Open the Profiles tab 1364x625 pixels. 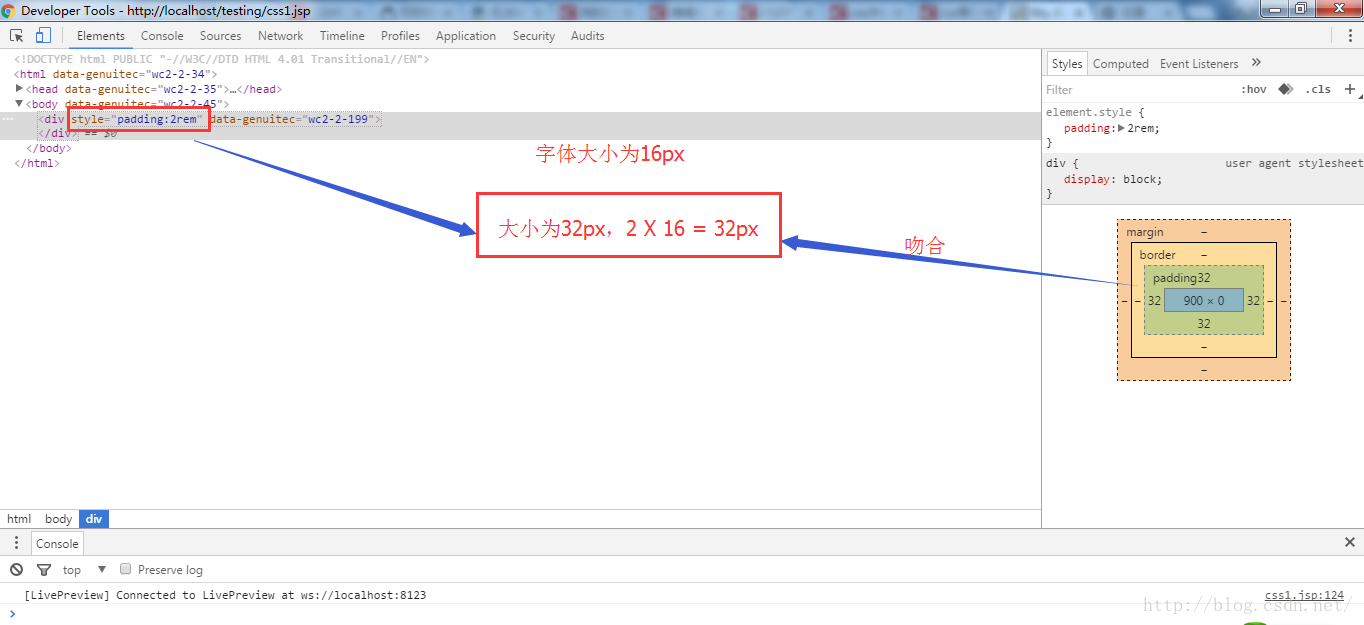(x=400, y=35)
